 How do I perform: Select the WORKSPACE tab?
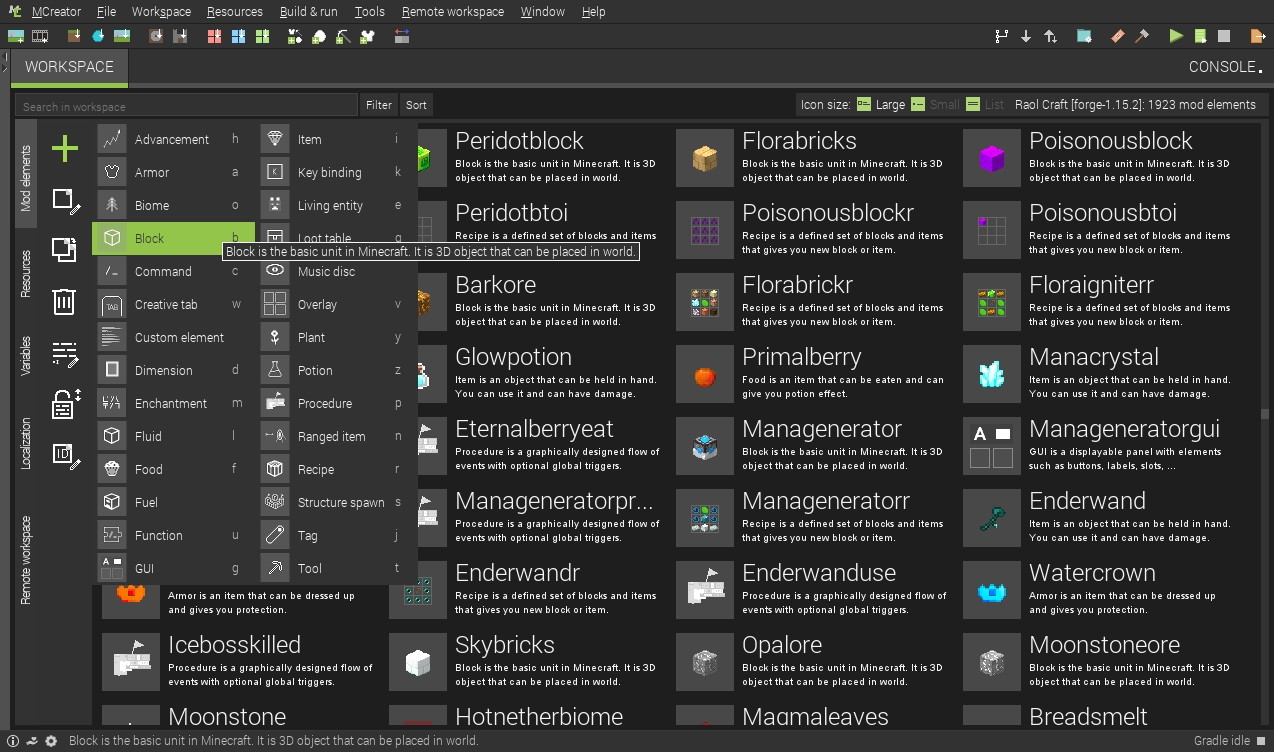coord(69,67)
